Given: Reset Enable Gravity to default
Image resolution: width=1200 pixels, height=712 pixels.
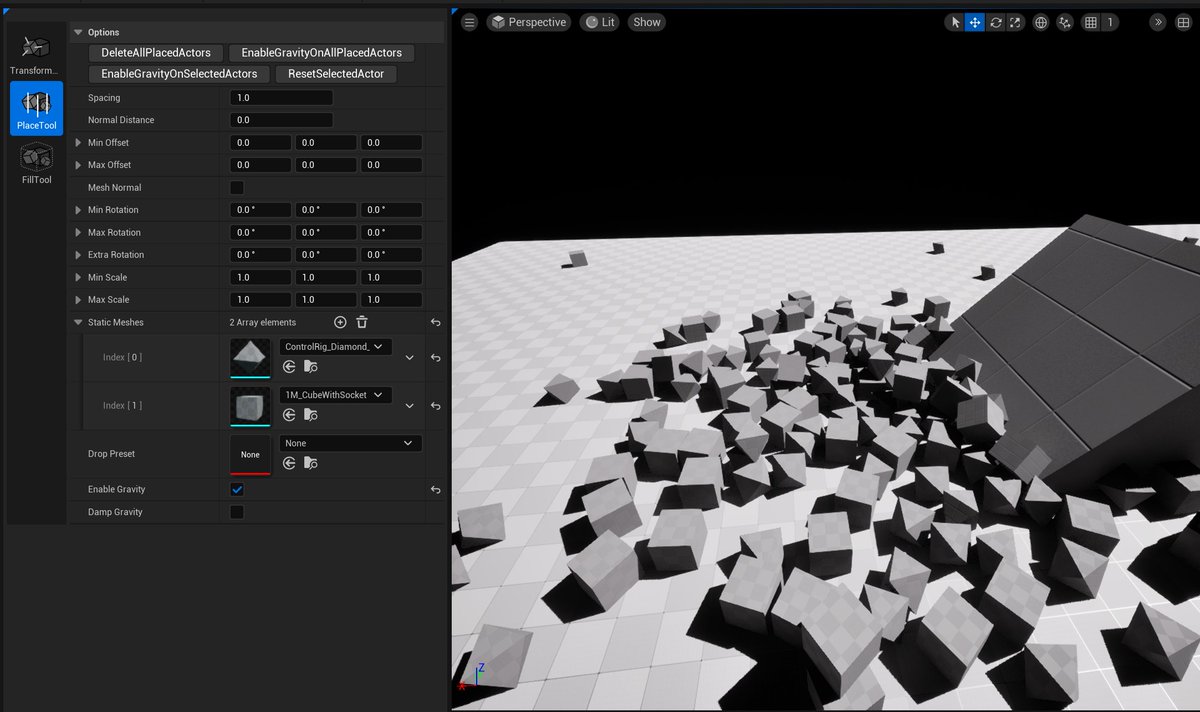Looking at the screenshot, I should pos(436,490).
